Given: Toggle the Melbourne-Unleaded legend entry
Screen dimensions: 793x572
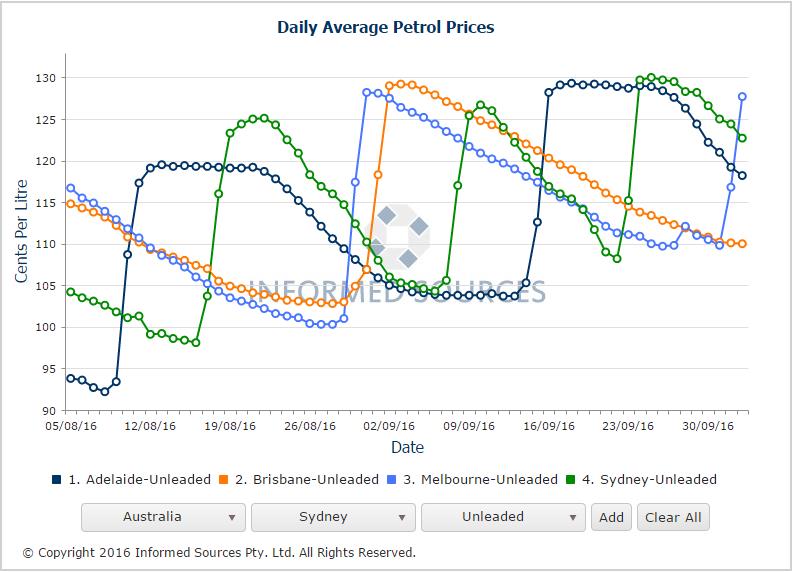Looking at the screenshot, I should point(472,479).
